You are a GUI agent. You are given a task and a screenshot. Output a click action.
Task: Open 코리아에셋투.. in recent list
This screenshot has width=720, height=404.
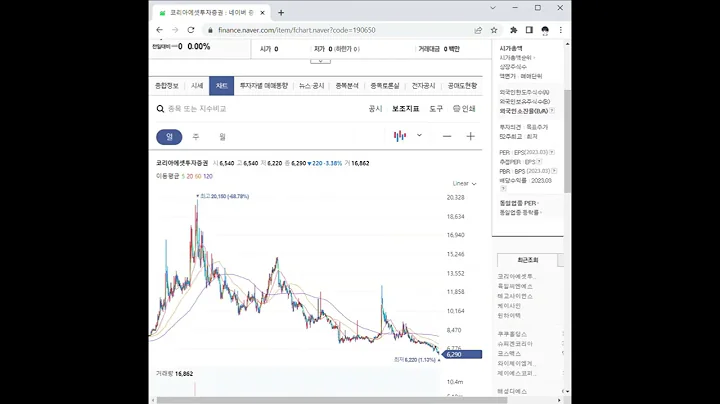click(517, 276)
